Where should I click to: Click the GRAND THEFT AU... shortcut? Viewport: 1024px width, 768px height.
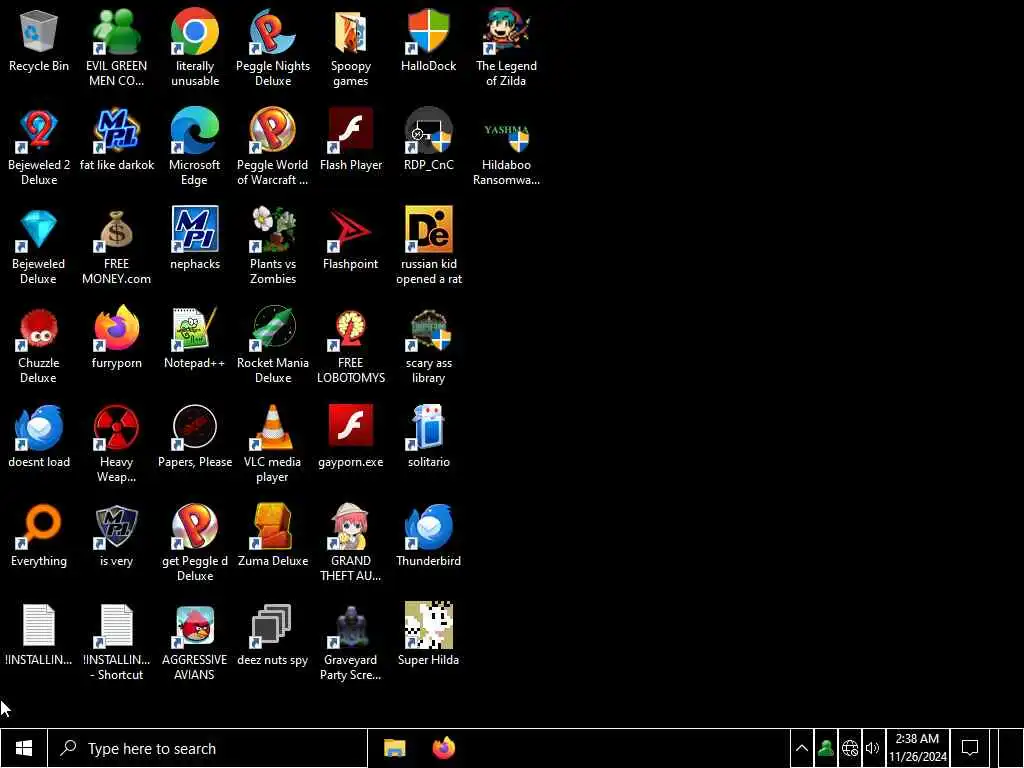coord(351,526)
